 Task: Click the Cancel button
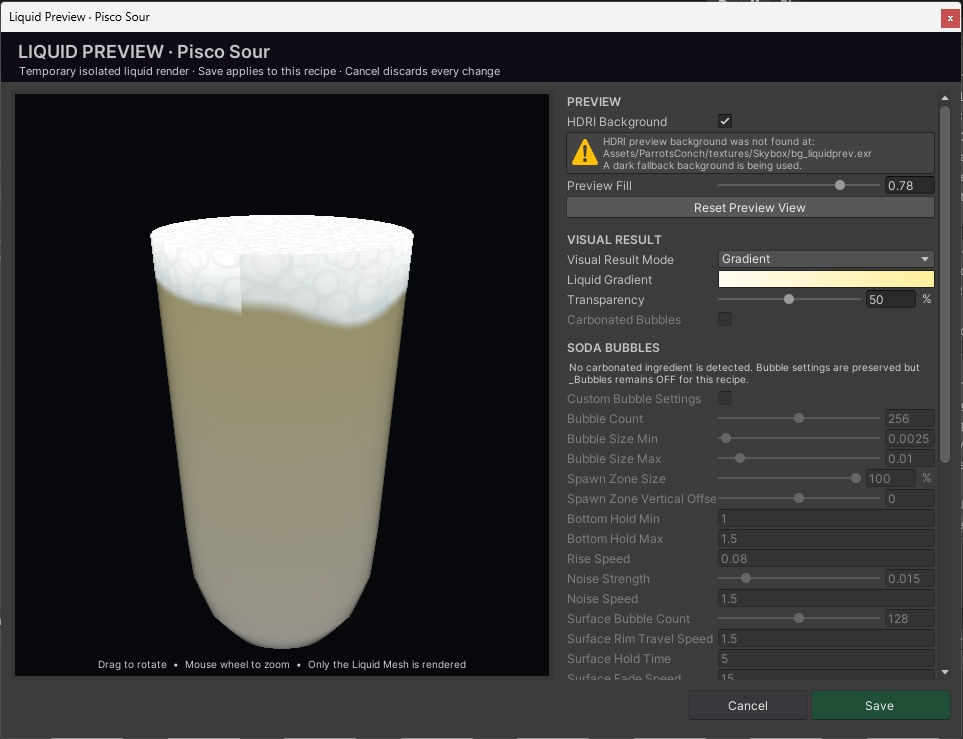(x=747, y=705)
